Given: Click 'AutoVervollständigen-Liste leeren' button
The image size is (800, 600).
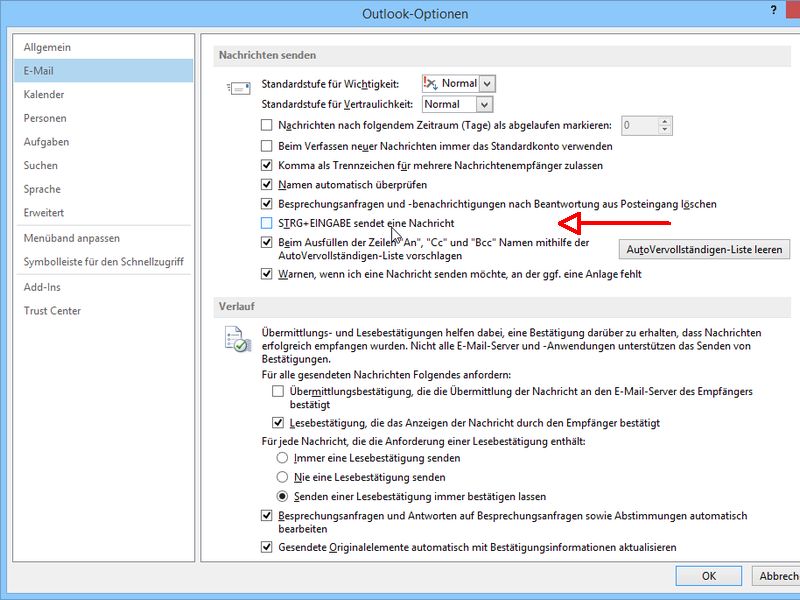Looking at the screenshot, I should [704, 249].
